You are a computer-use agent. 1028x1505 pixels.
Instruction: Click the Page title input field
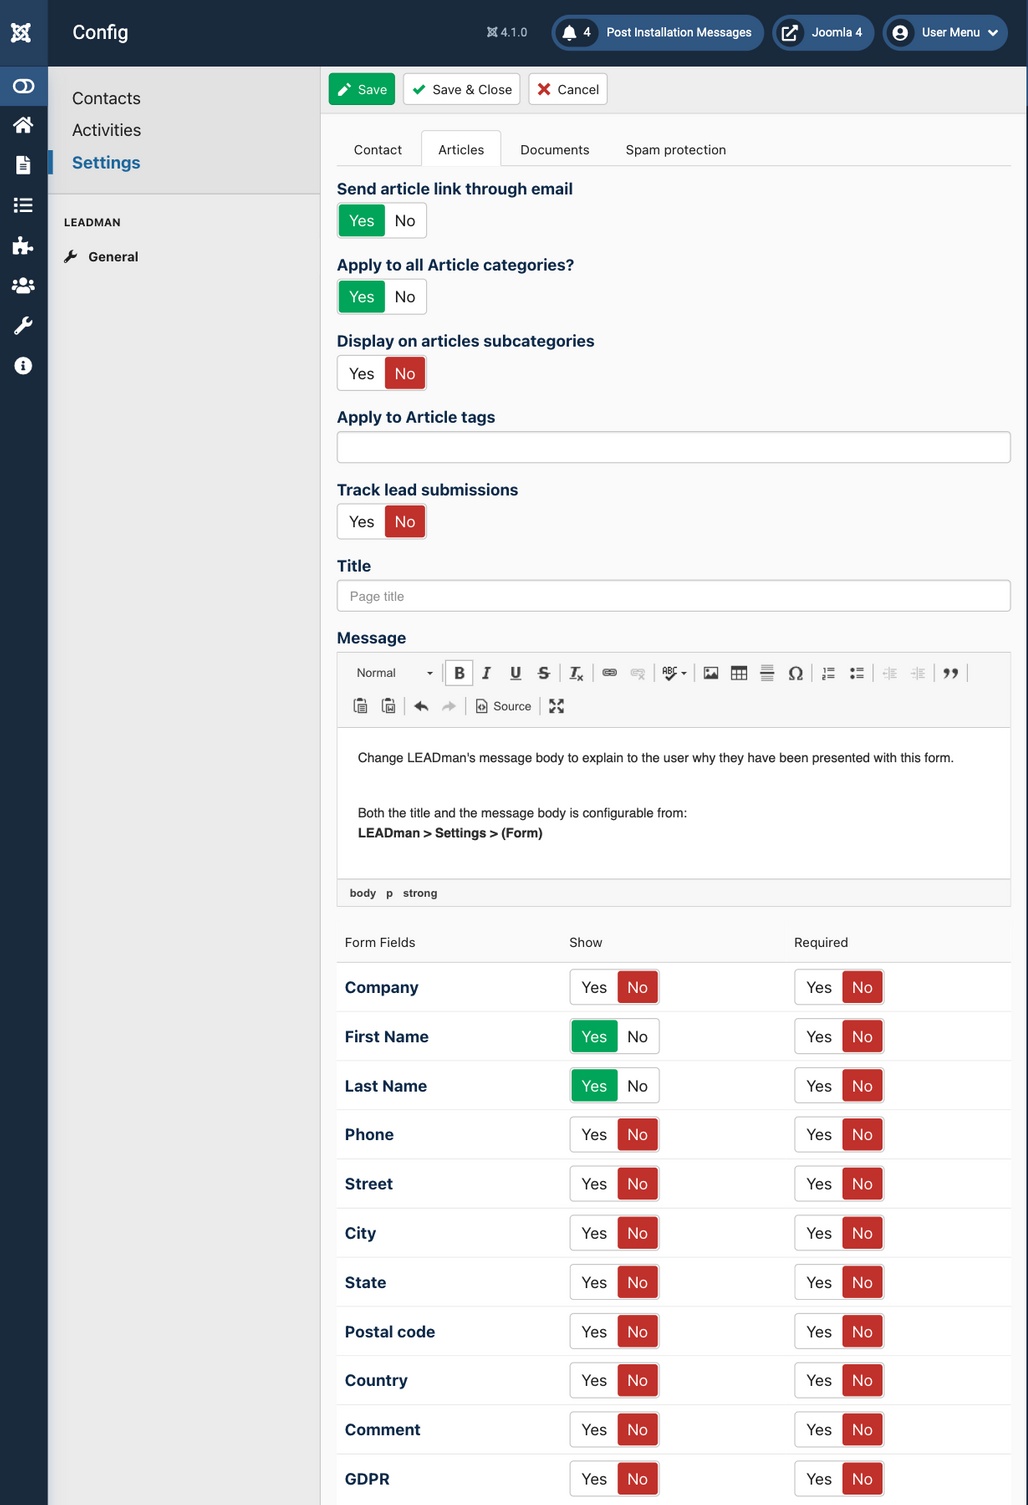pos(674,596)
